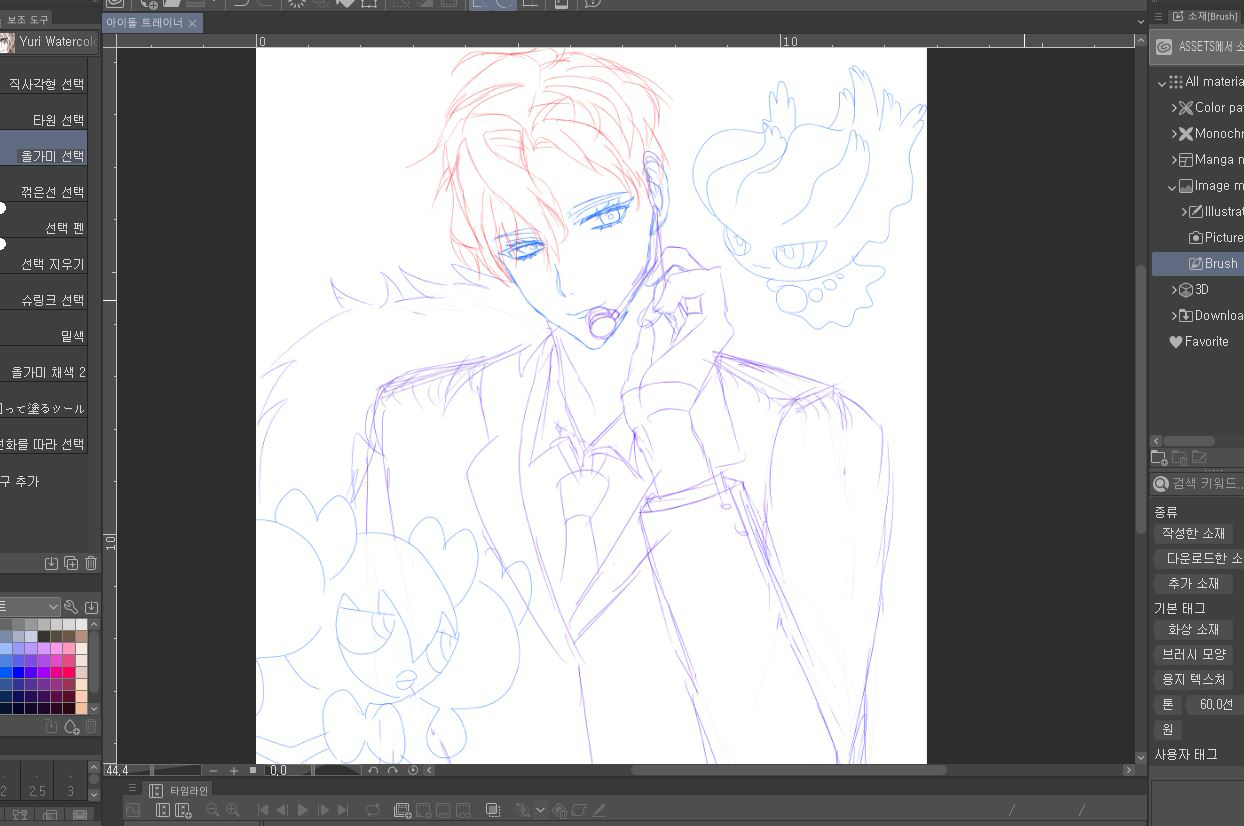This screenshot has height=826, width=1244.
Task: Select the 올가미 선택 lasso sub tool
Action: (52, 156)
